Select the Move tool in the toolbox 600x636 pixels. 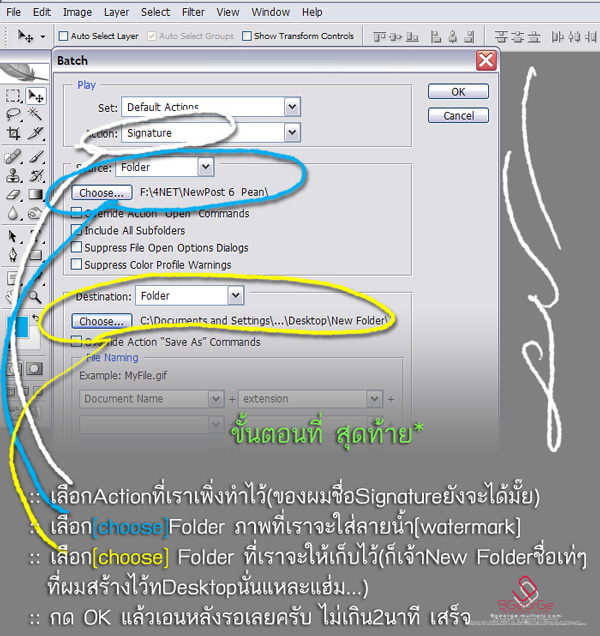point(36,96)
